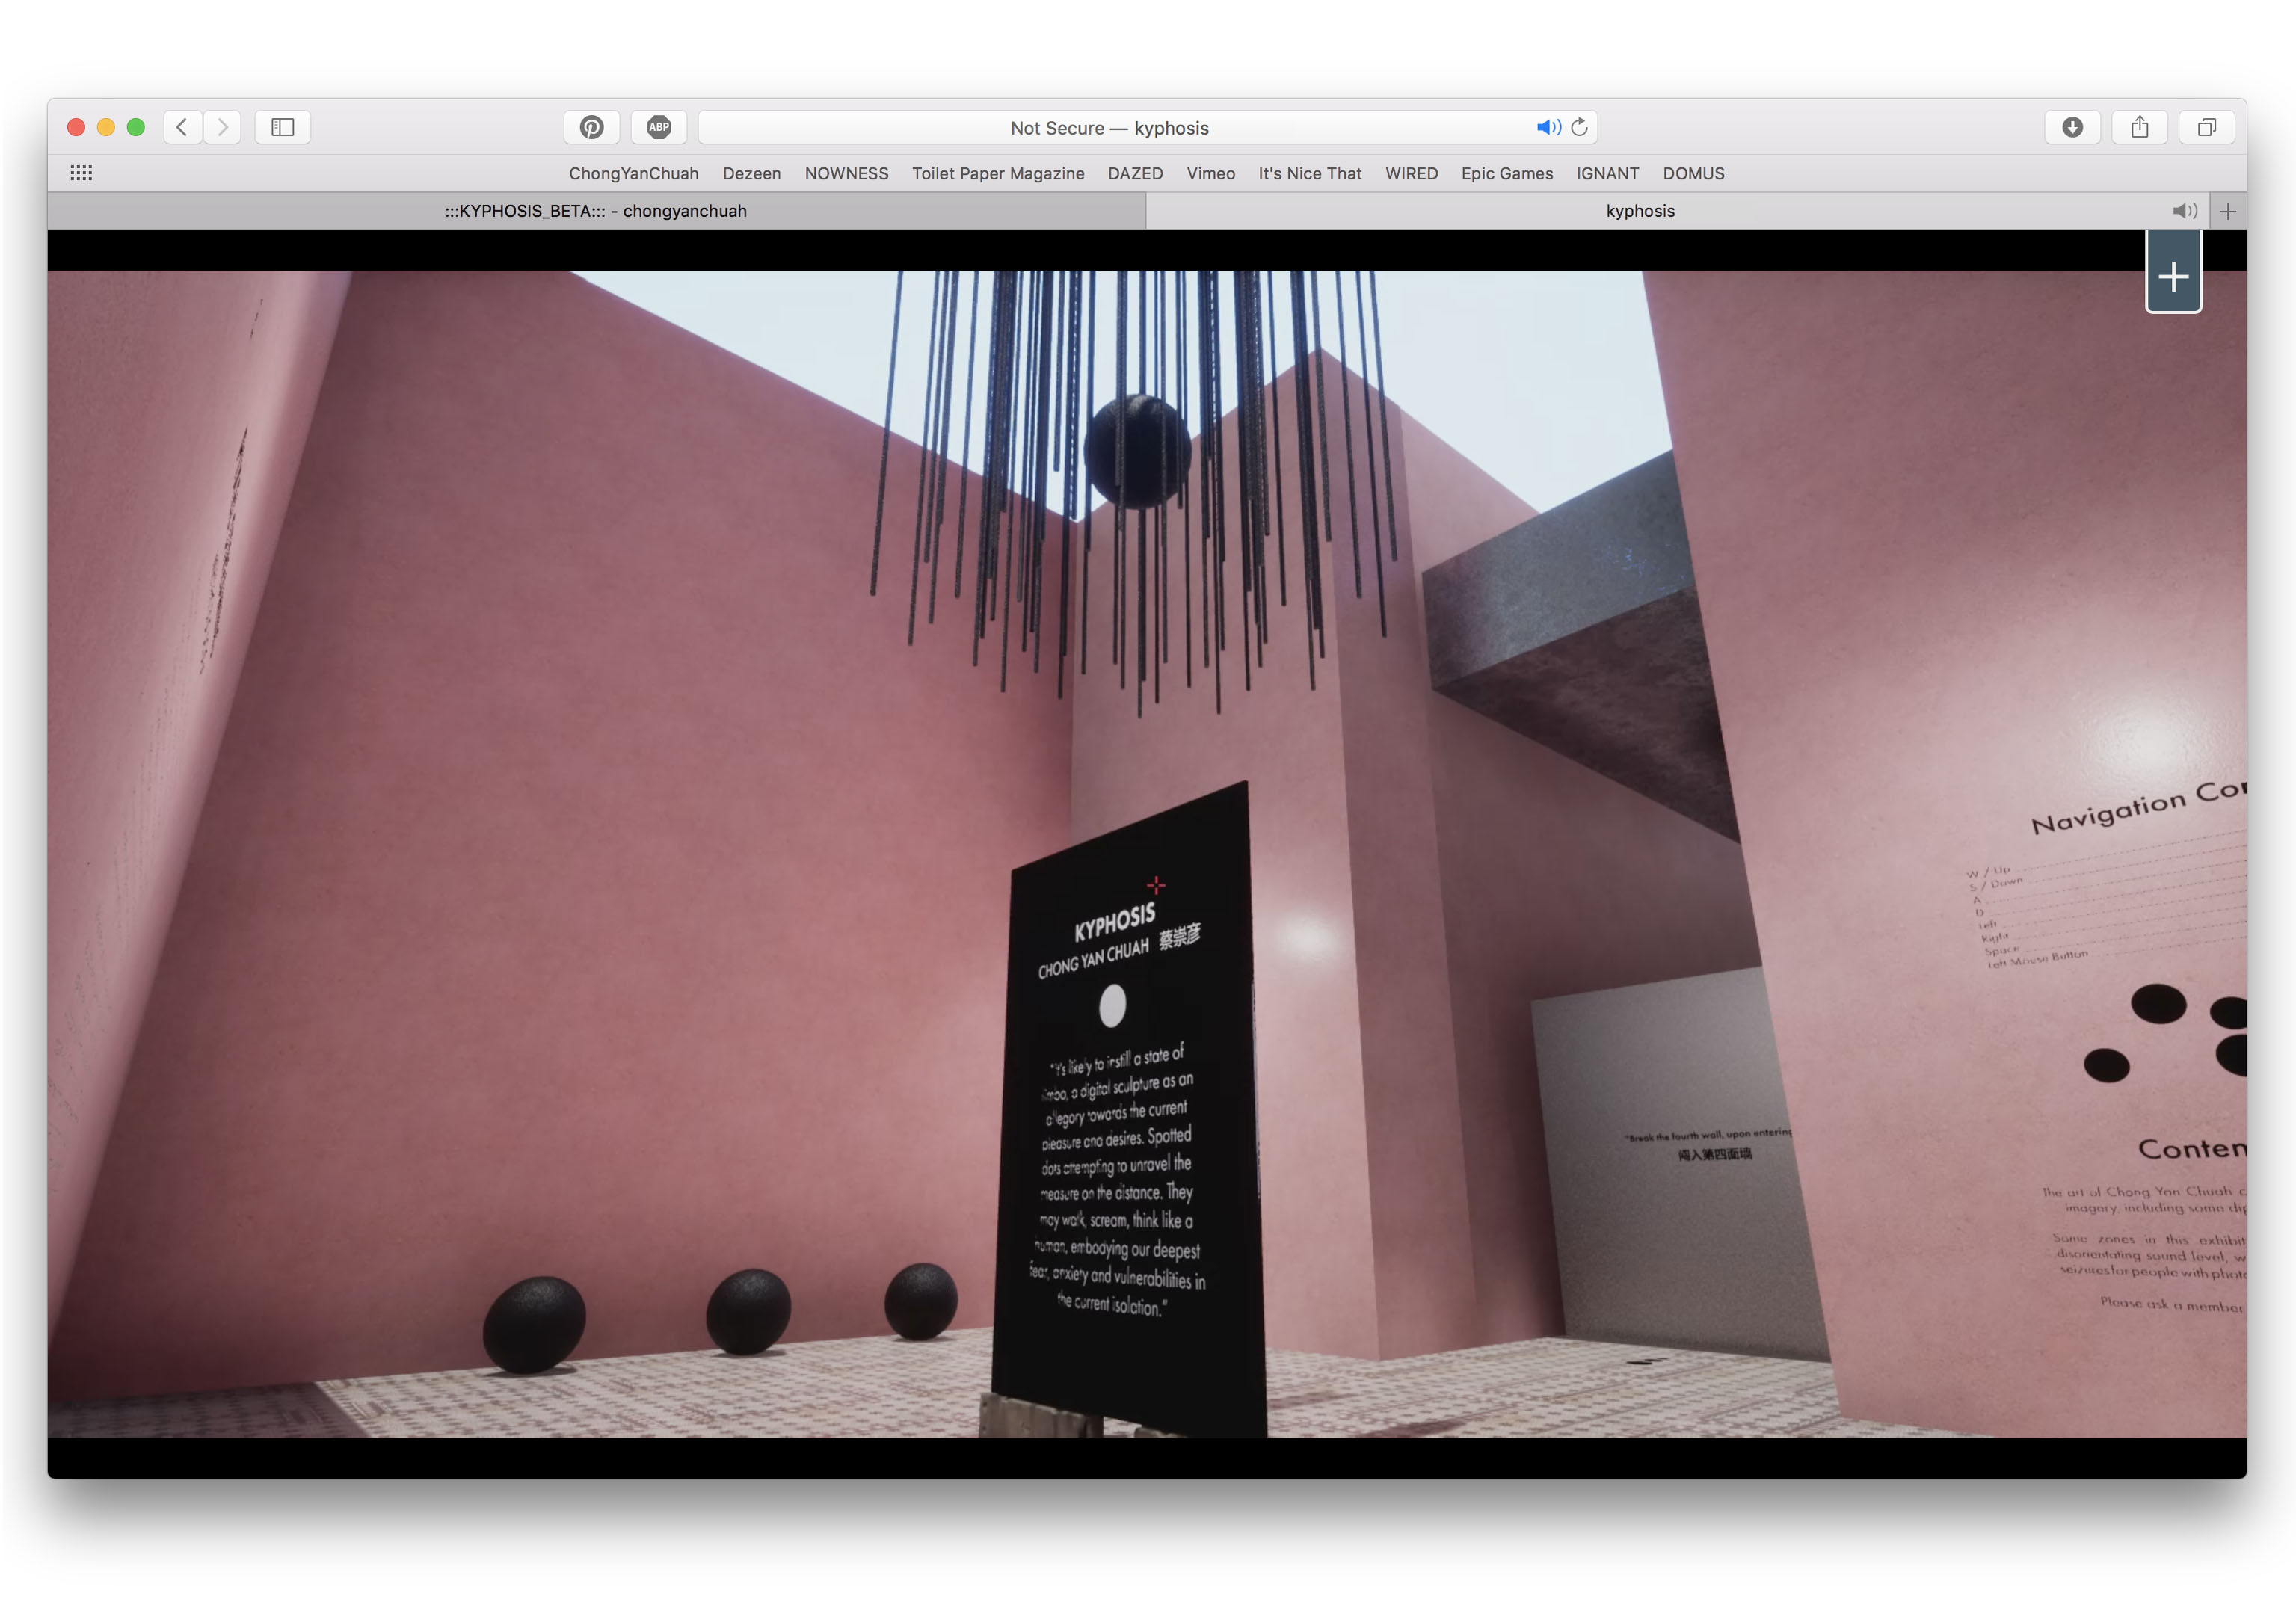Open the Favorites grid icon
The image size is (2296, 1599).
pos(81,173)
